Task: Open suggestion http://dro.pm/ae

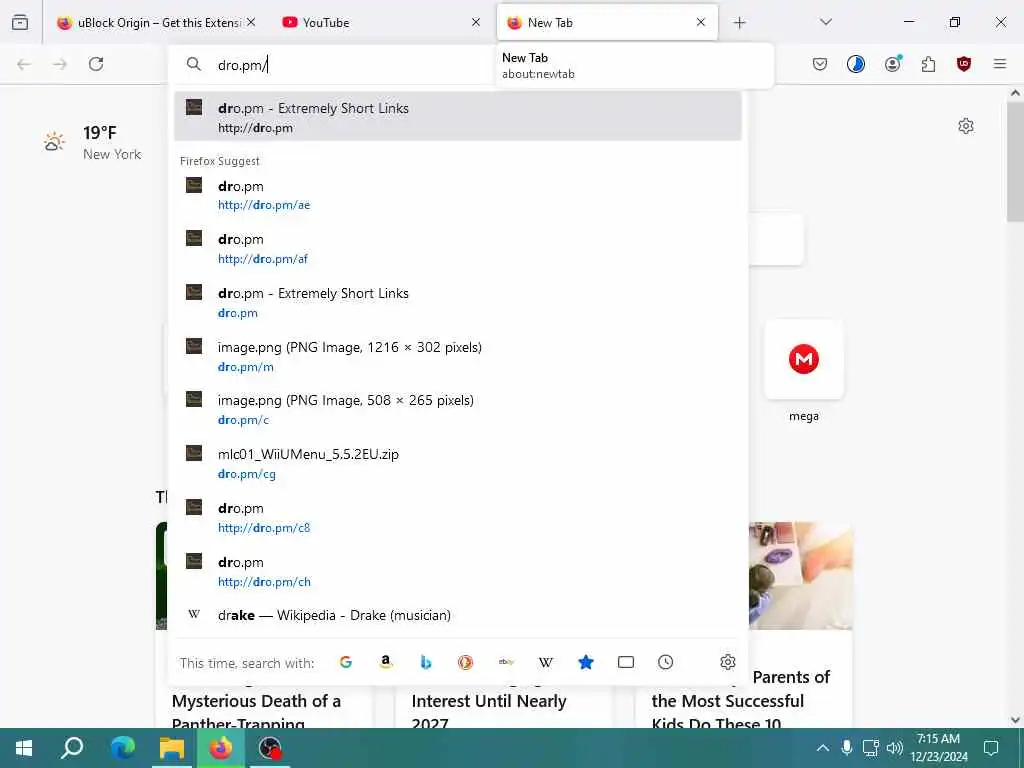Action: click(x=457, y=195)
